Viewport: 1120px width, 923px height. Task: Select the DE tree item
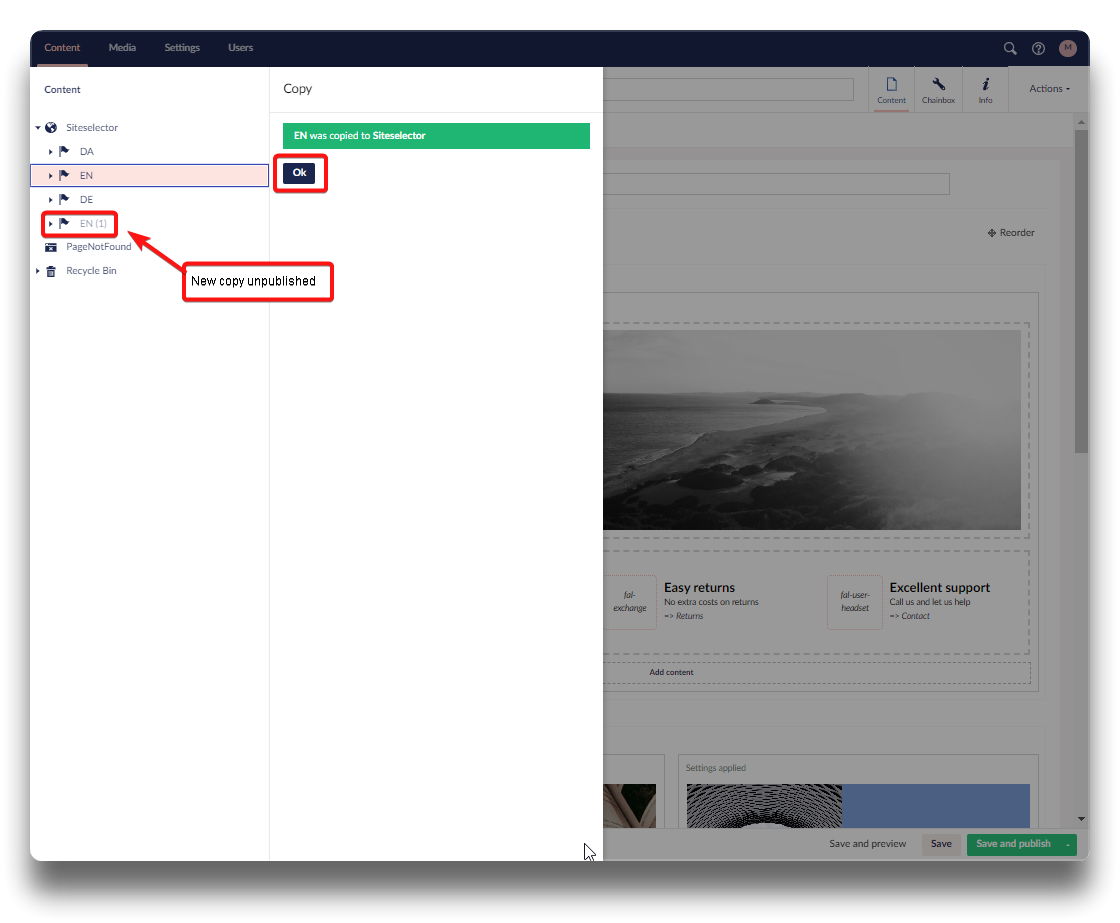point(86,199)
